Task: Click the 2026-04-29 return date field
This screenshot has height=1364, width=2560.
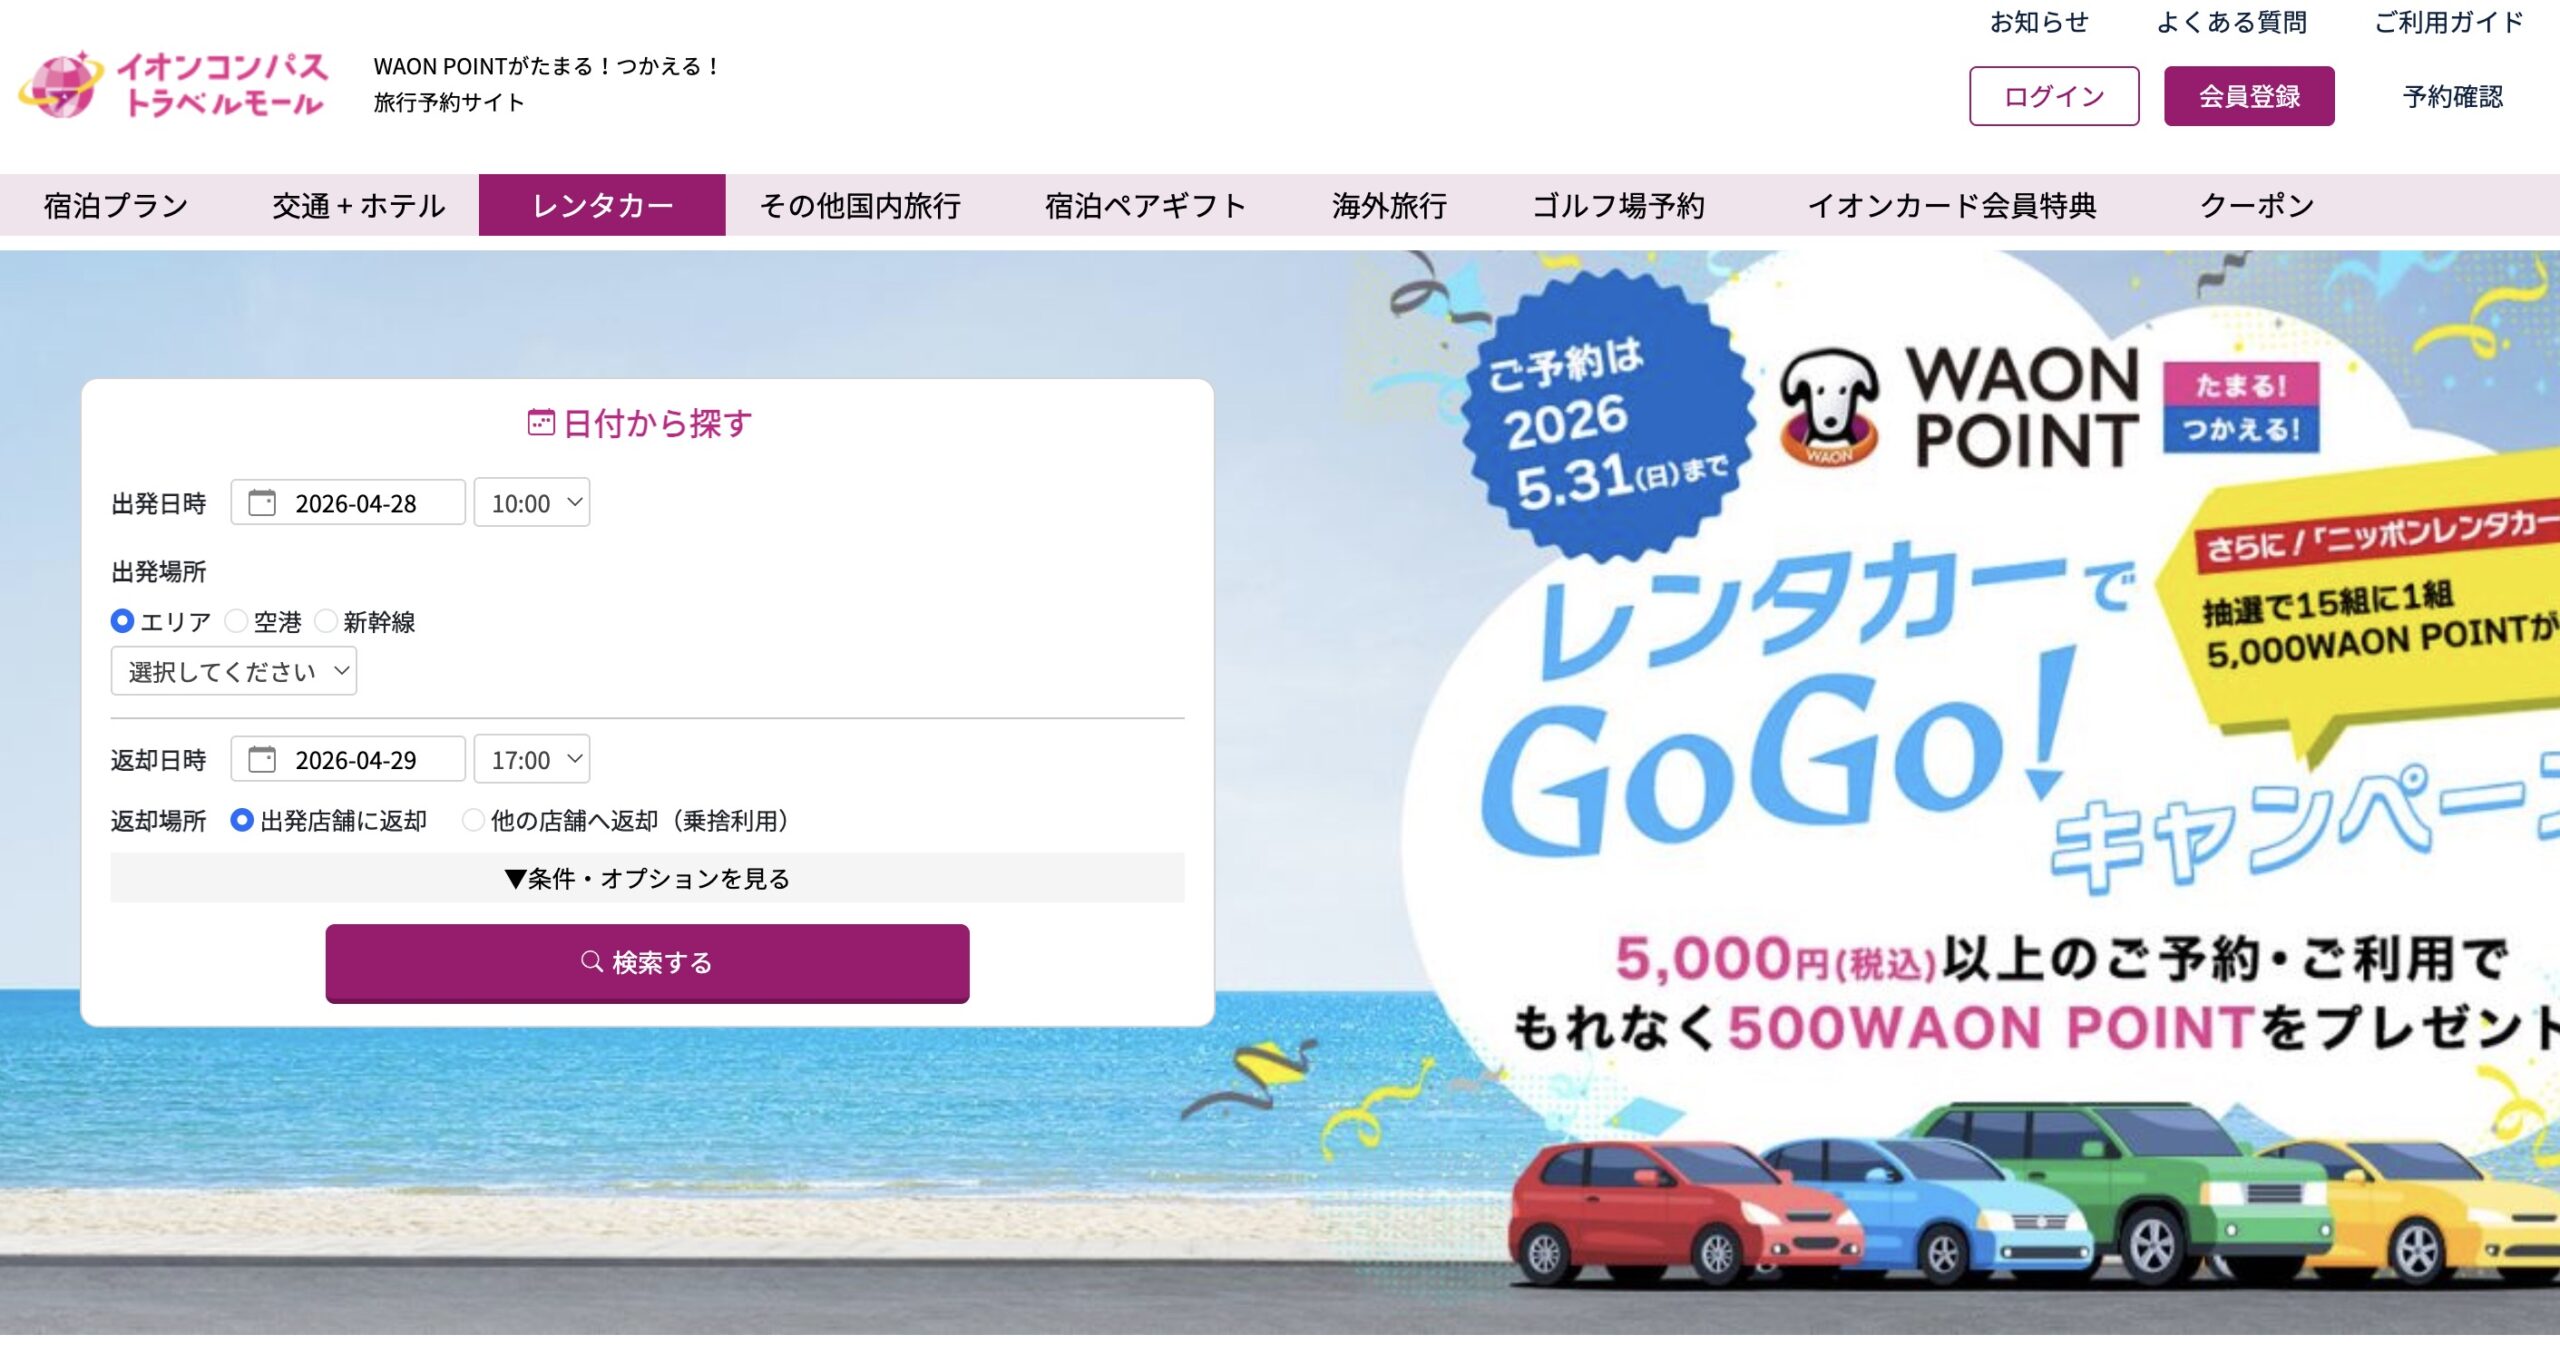Action: click(x=348, y=759)
